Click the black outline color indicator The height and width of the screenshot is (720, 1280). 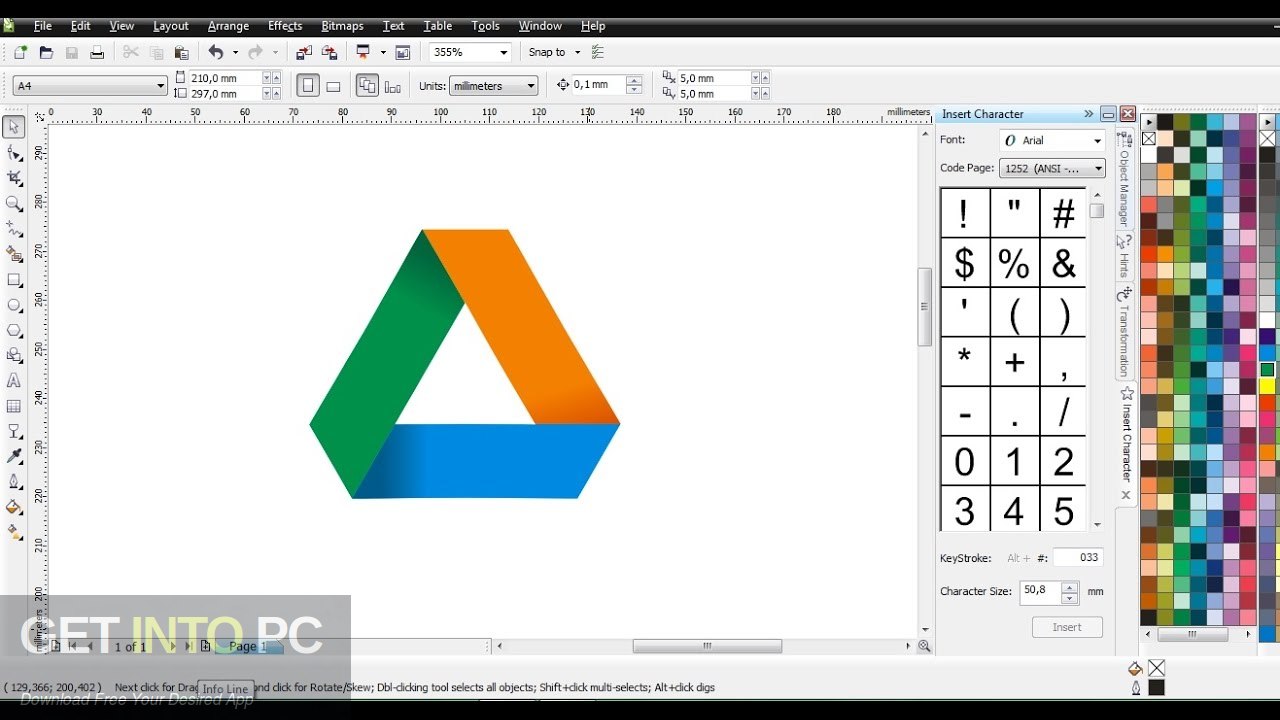click(x=1156, y=688)
